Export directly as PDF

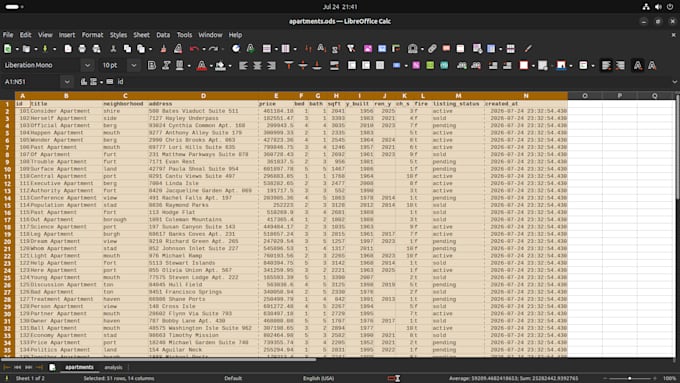[68, 49]
